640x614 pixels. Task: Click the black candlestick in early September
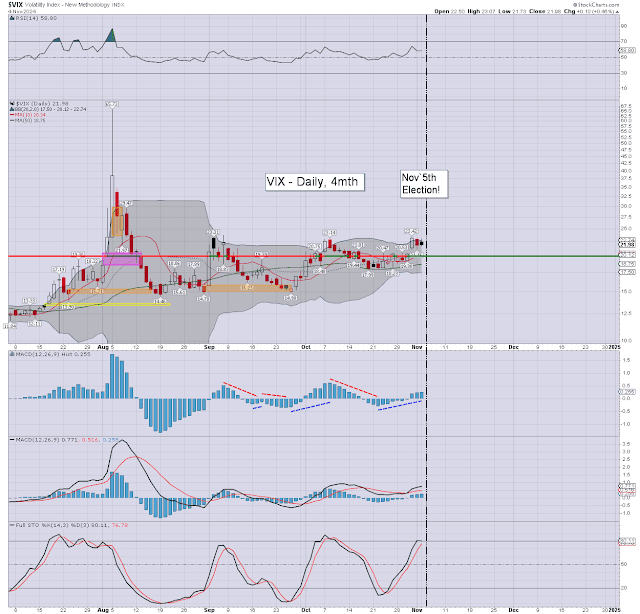point(213,243)
